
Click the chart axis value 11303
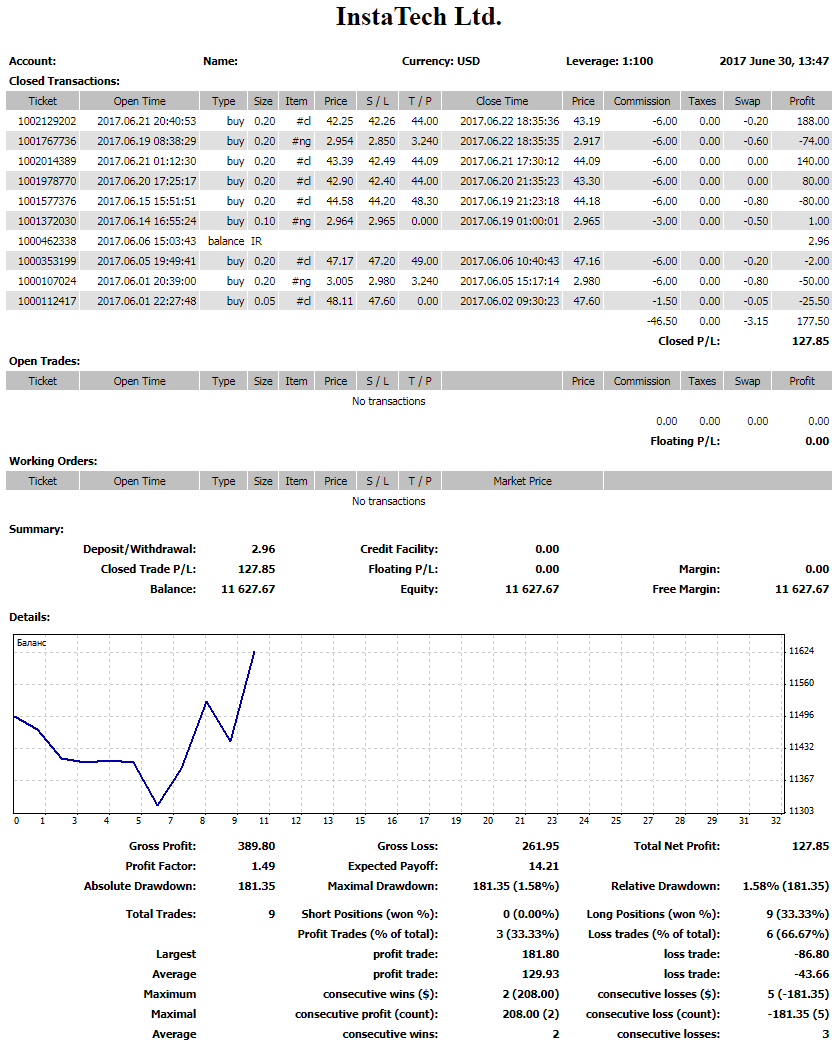click(x=801, y=811)
